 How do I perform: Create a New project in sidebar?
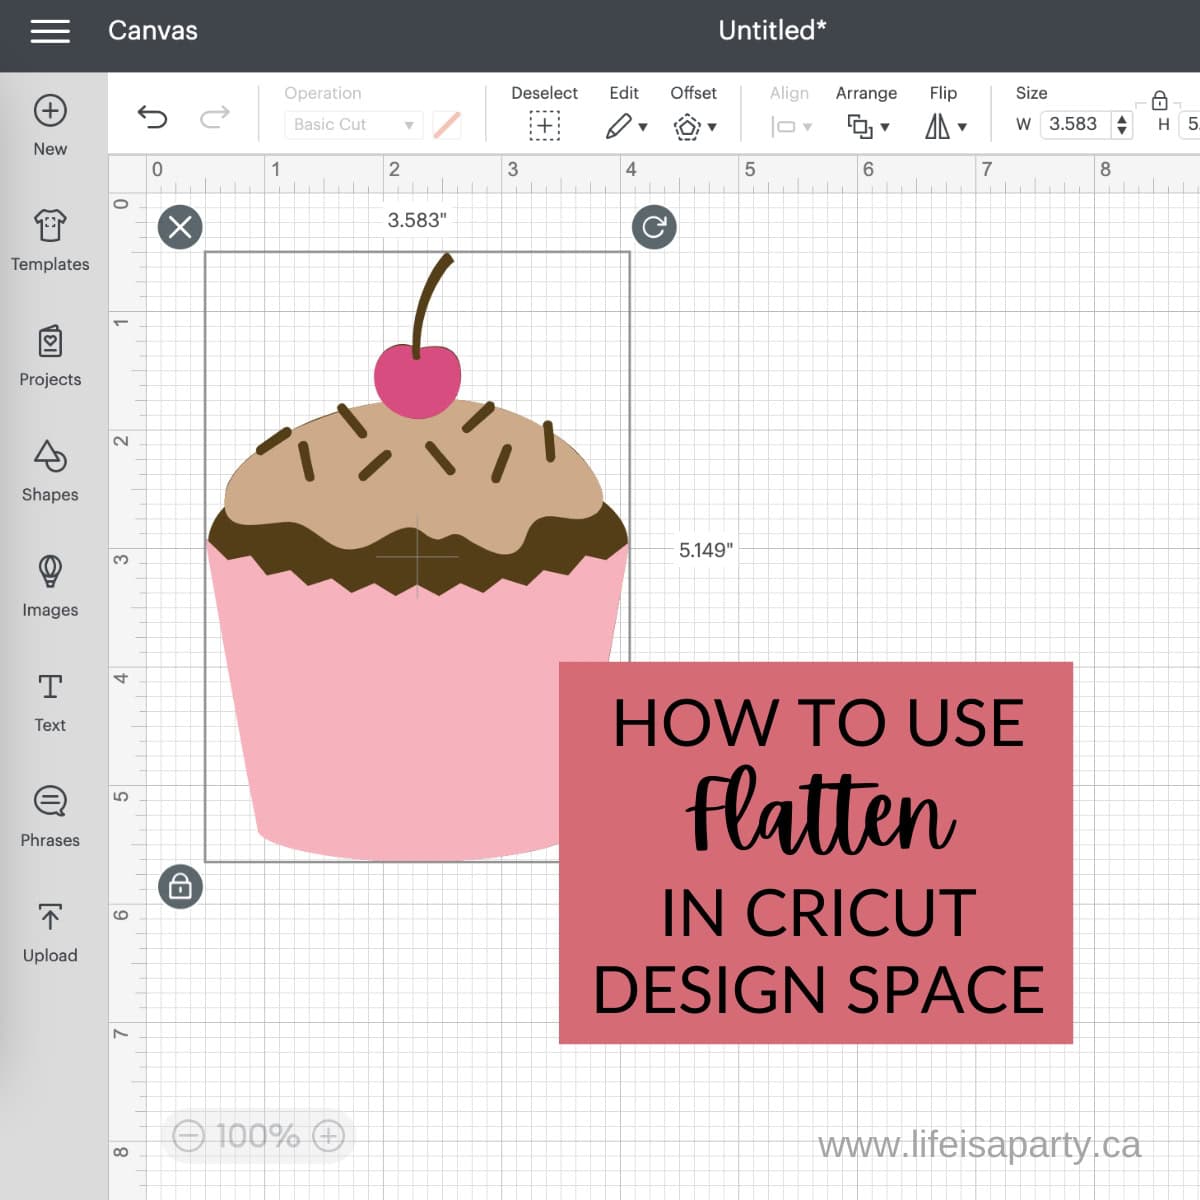pyautogui.click(x=50, y=125)
